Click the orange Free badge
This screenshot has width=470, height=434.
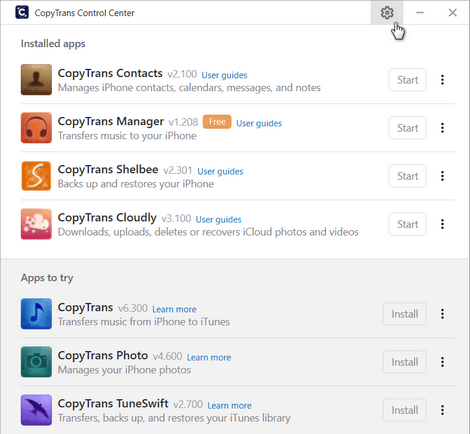pos(217,122)
